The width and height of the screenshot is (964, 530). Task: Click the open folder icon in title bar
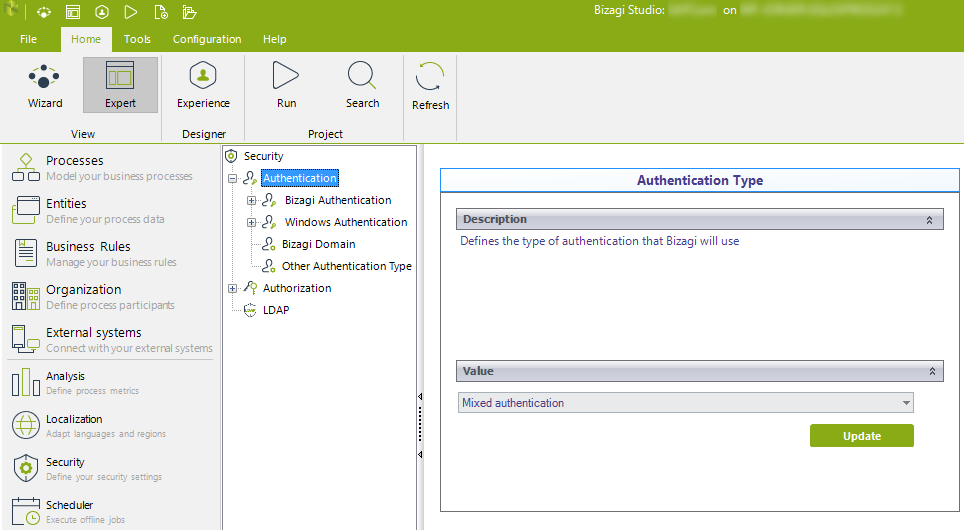pos(189,12)
